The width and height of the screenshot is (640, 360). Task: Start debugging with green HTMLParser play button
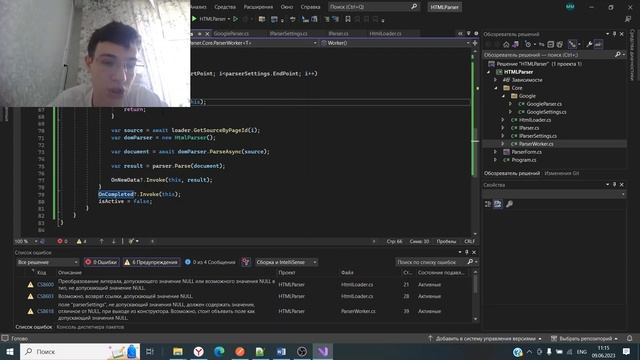[x=194, y=19]
